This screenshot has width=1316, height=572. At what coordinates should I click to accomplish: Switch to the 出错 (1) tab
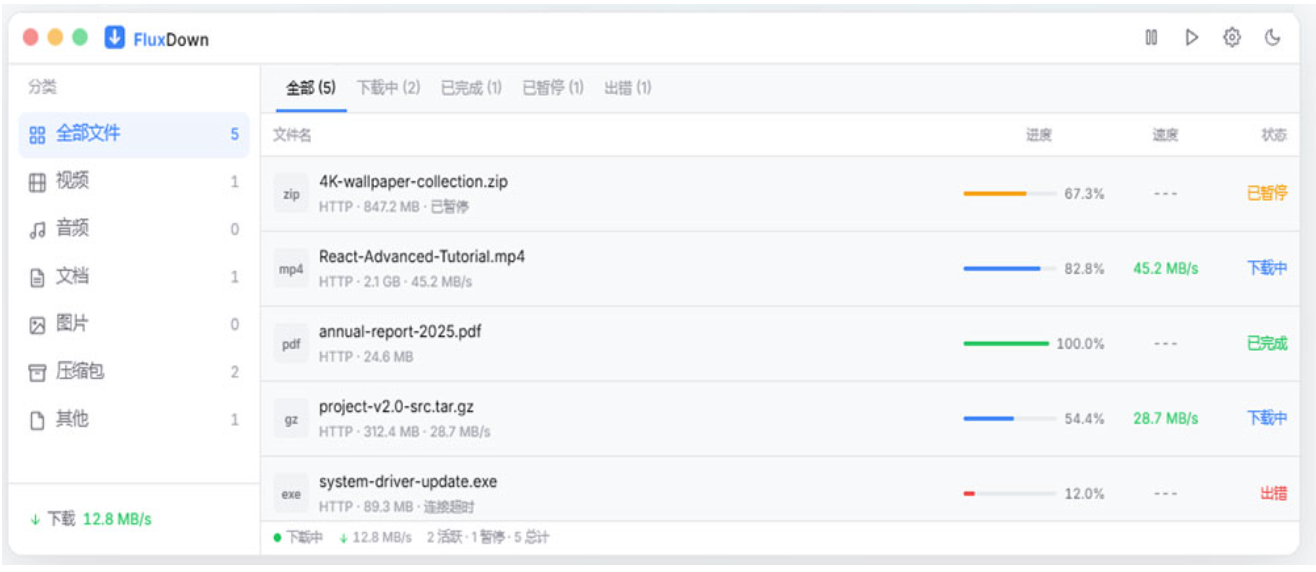click(x=628, y=88)
